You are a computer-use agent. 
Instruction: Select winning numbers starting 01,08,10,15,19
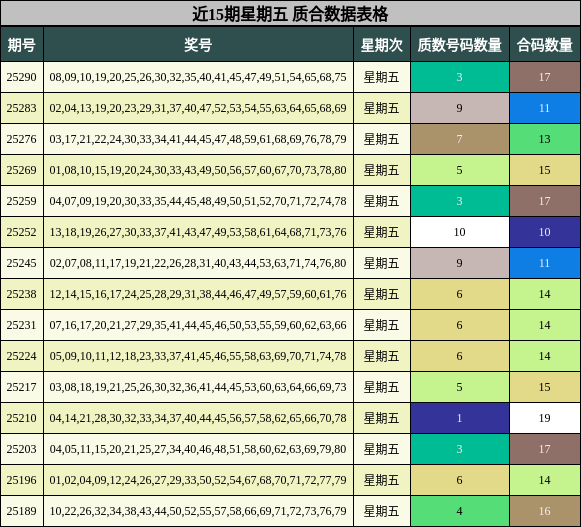pos(198,170)
